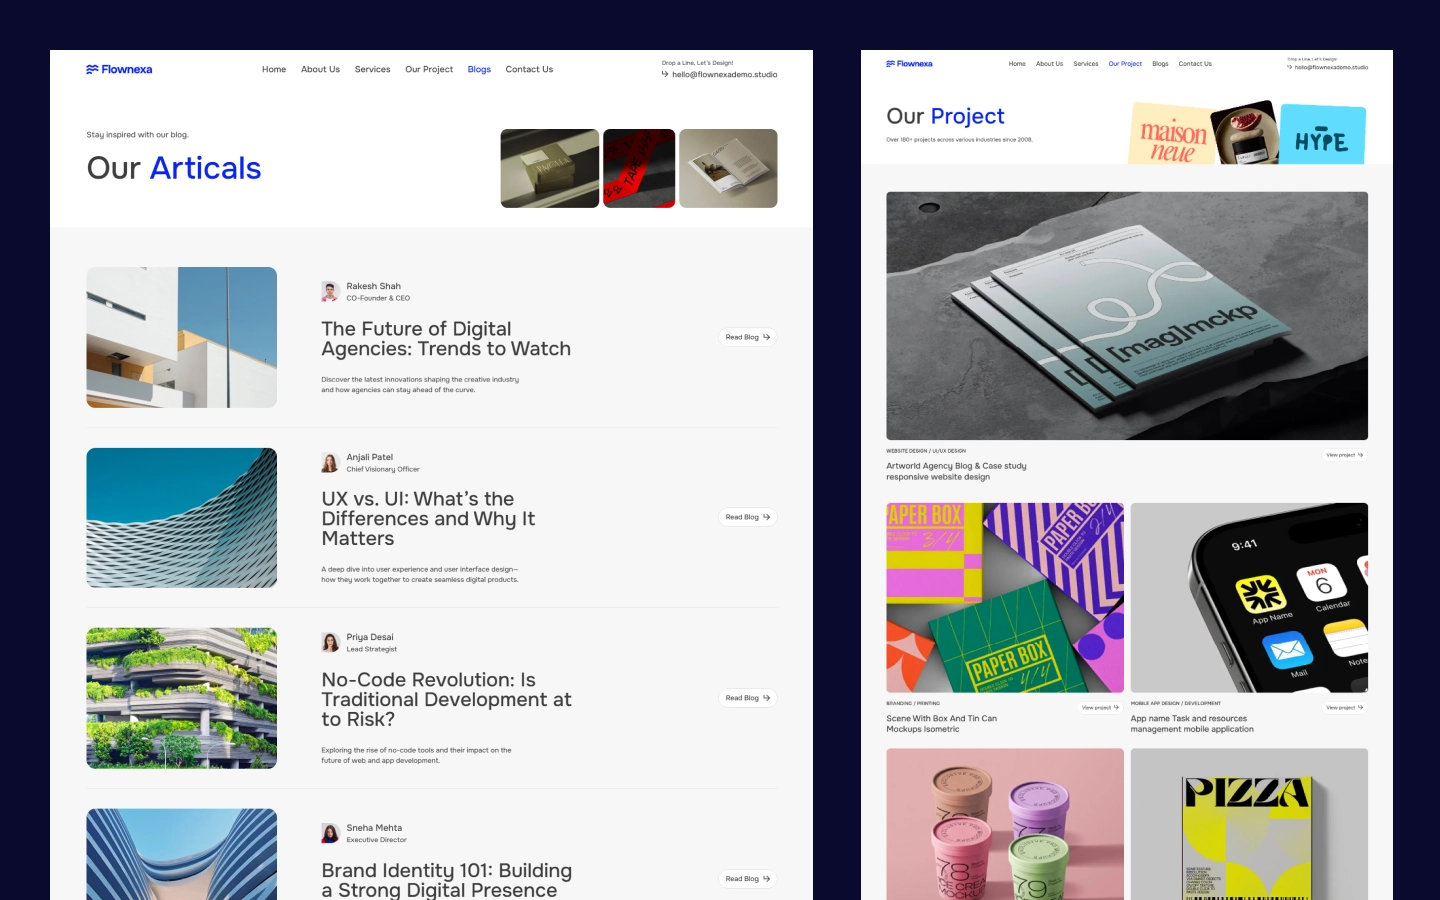The image size is (1440, 900).
Task: Select Services in Project page navigation
Action: [x=1086, y=64]
